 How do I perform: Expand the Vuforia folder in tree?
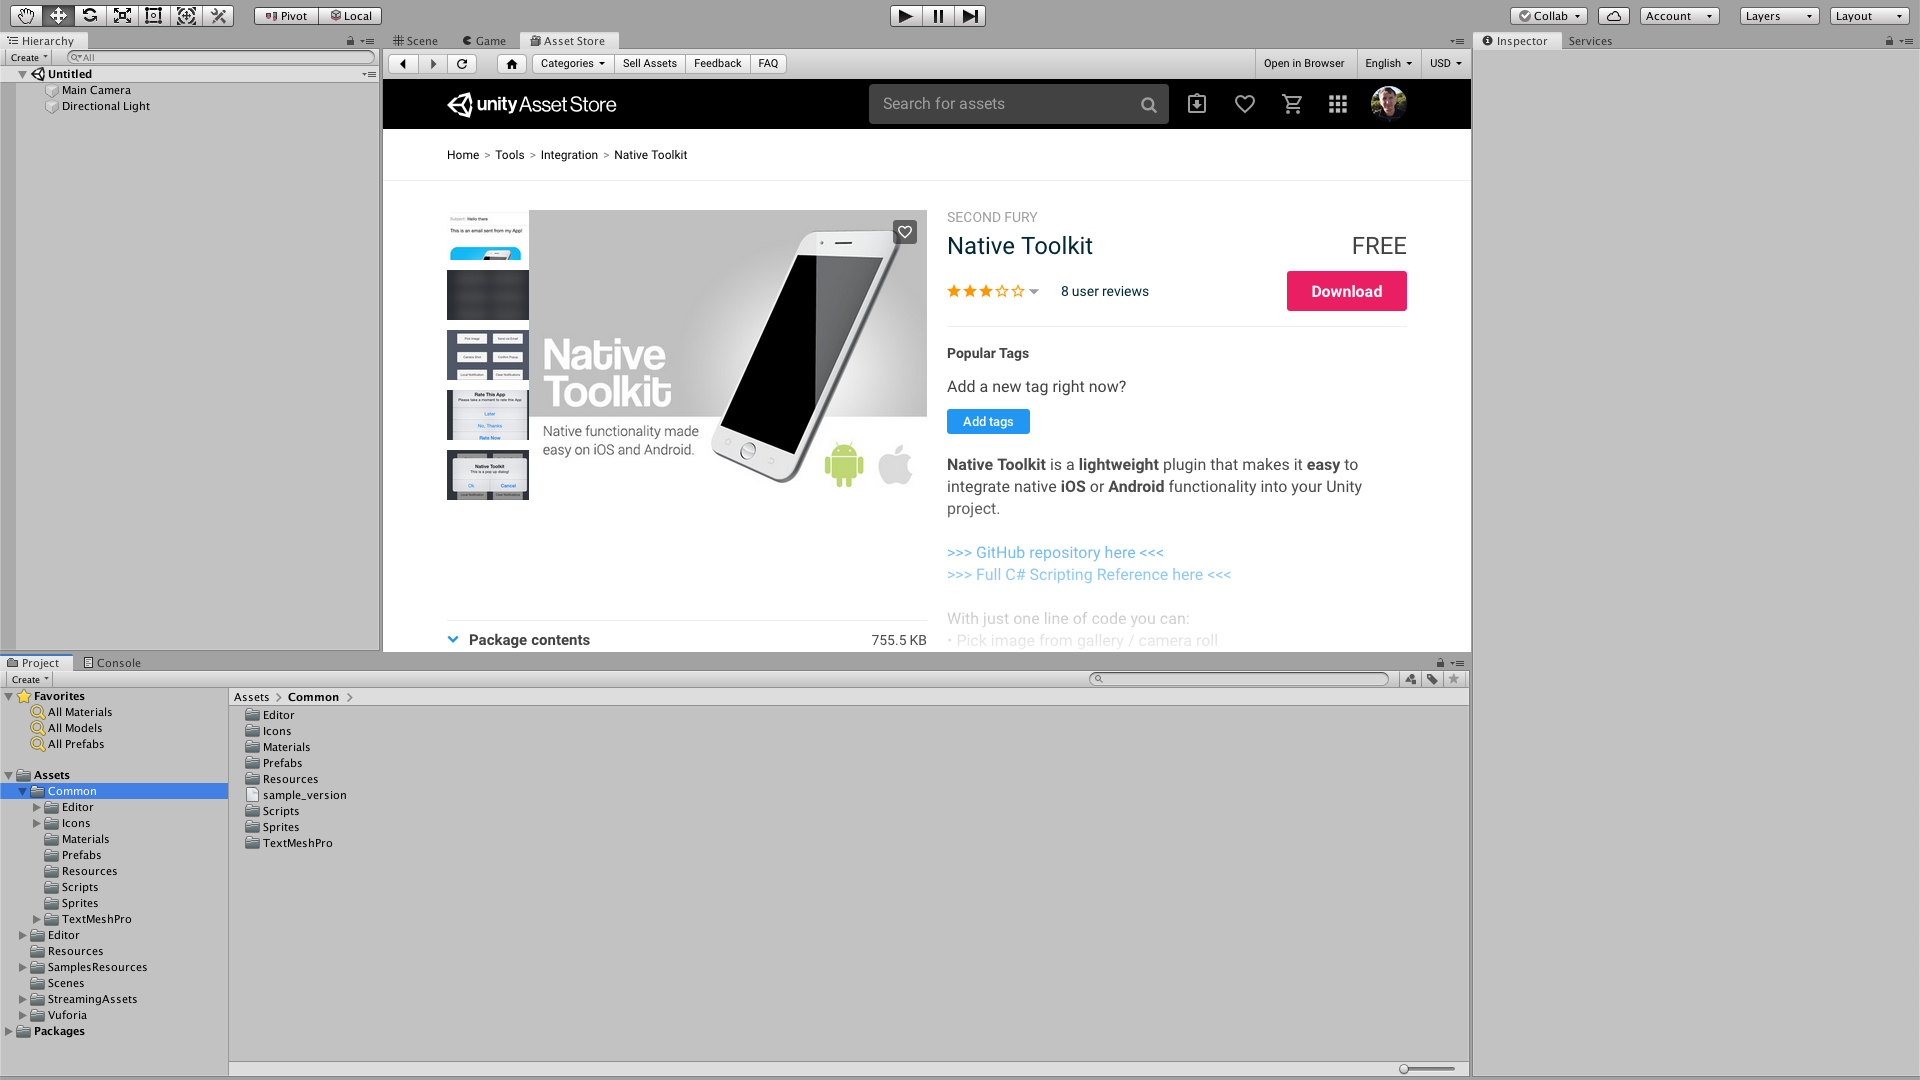23,1015
